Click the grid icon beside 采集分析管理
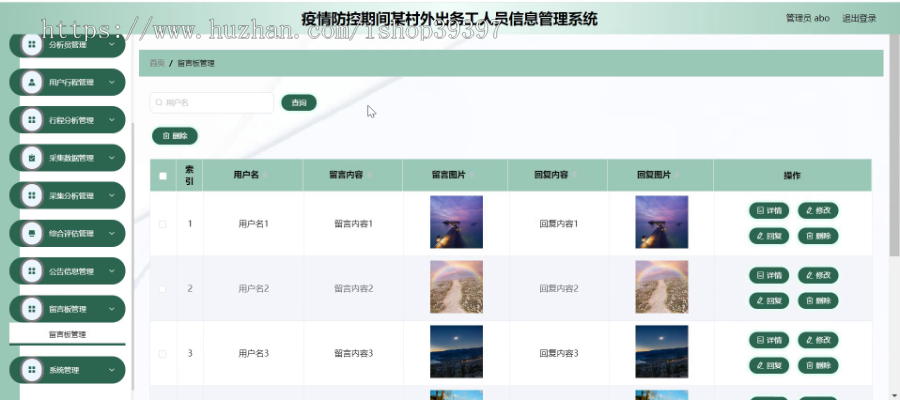 pos(32,196)
